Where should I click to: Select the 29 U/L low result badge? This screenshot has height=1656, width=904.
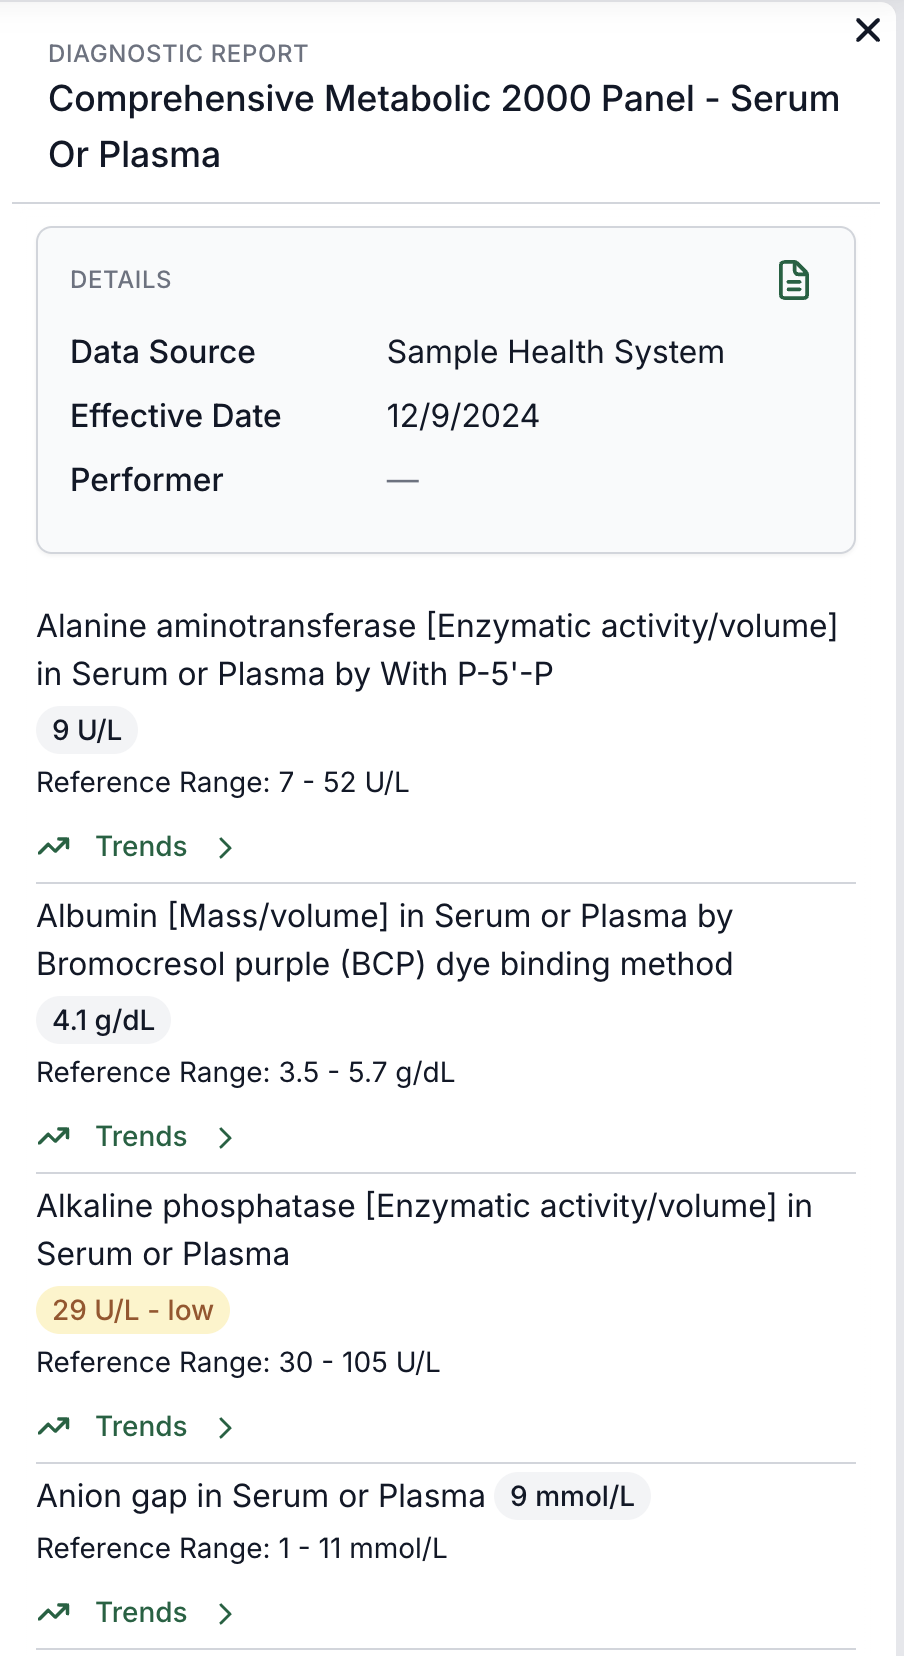point(132,1309)
